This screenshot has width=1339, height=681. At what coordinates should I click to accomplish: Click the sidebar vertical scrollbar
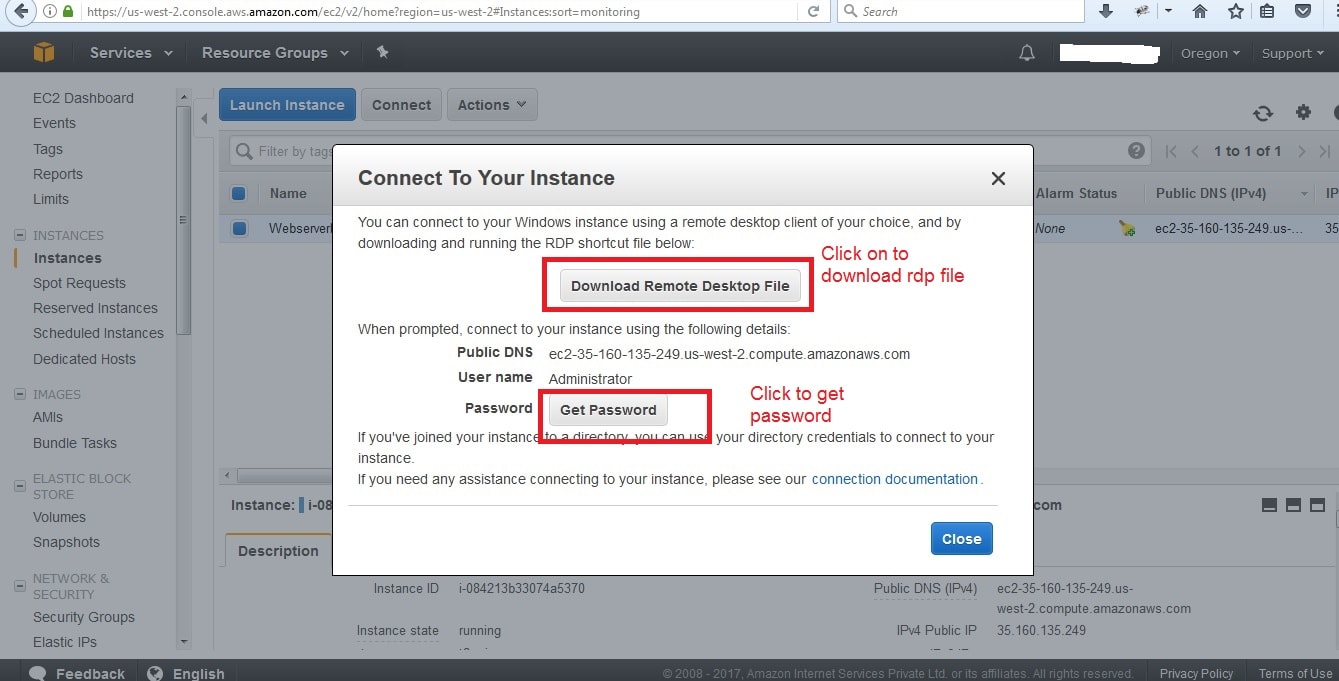(183, 220)
